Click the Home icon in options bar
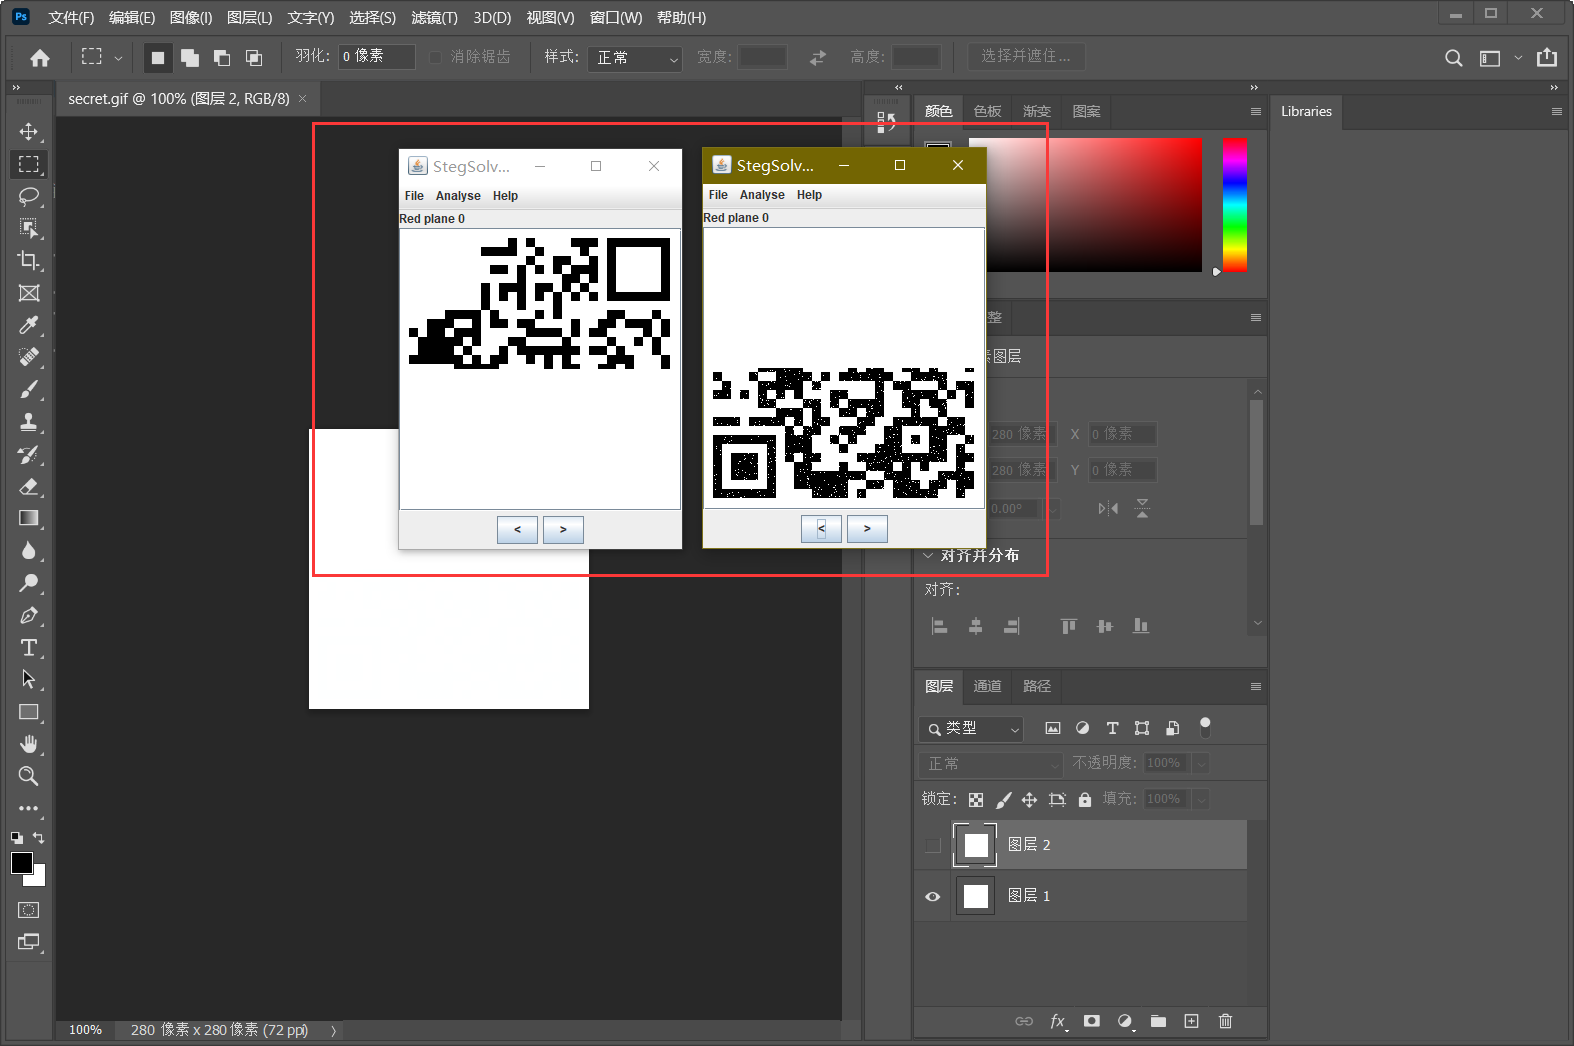 tap(40, 58)
